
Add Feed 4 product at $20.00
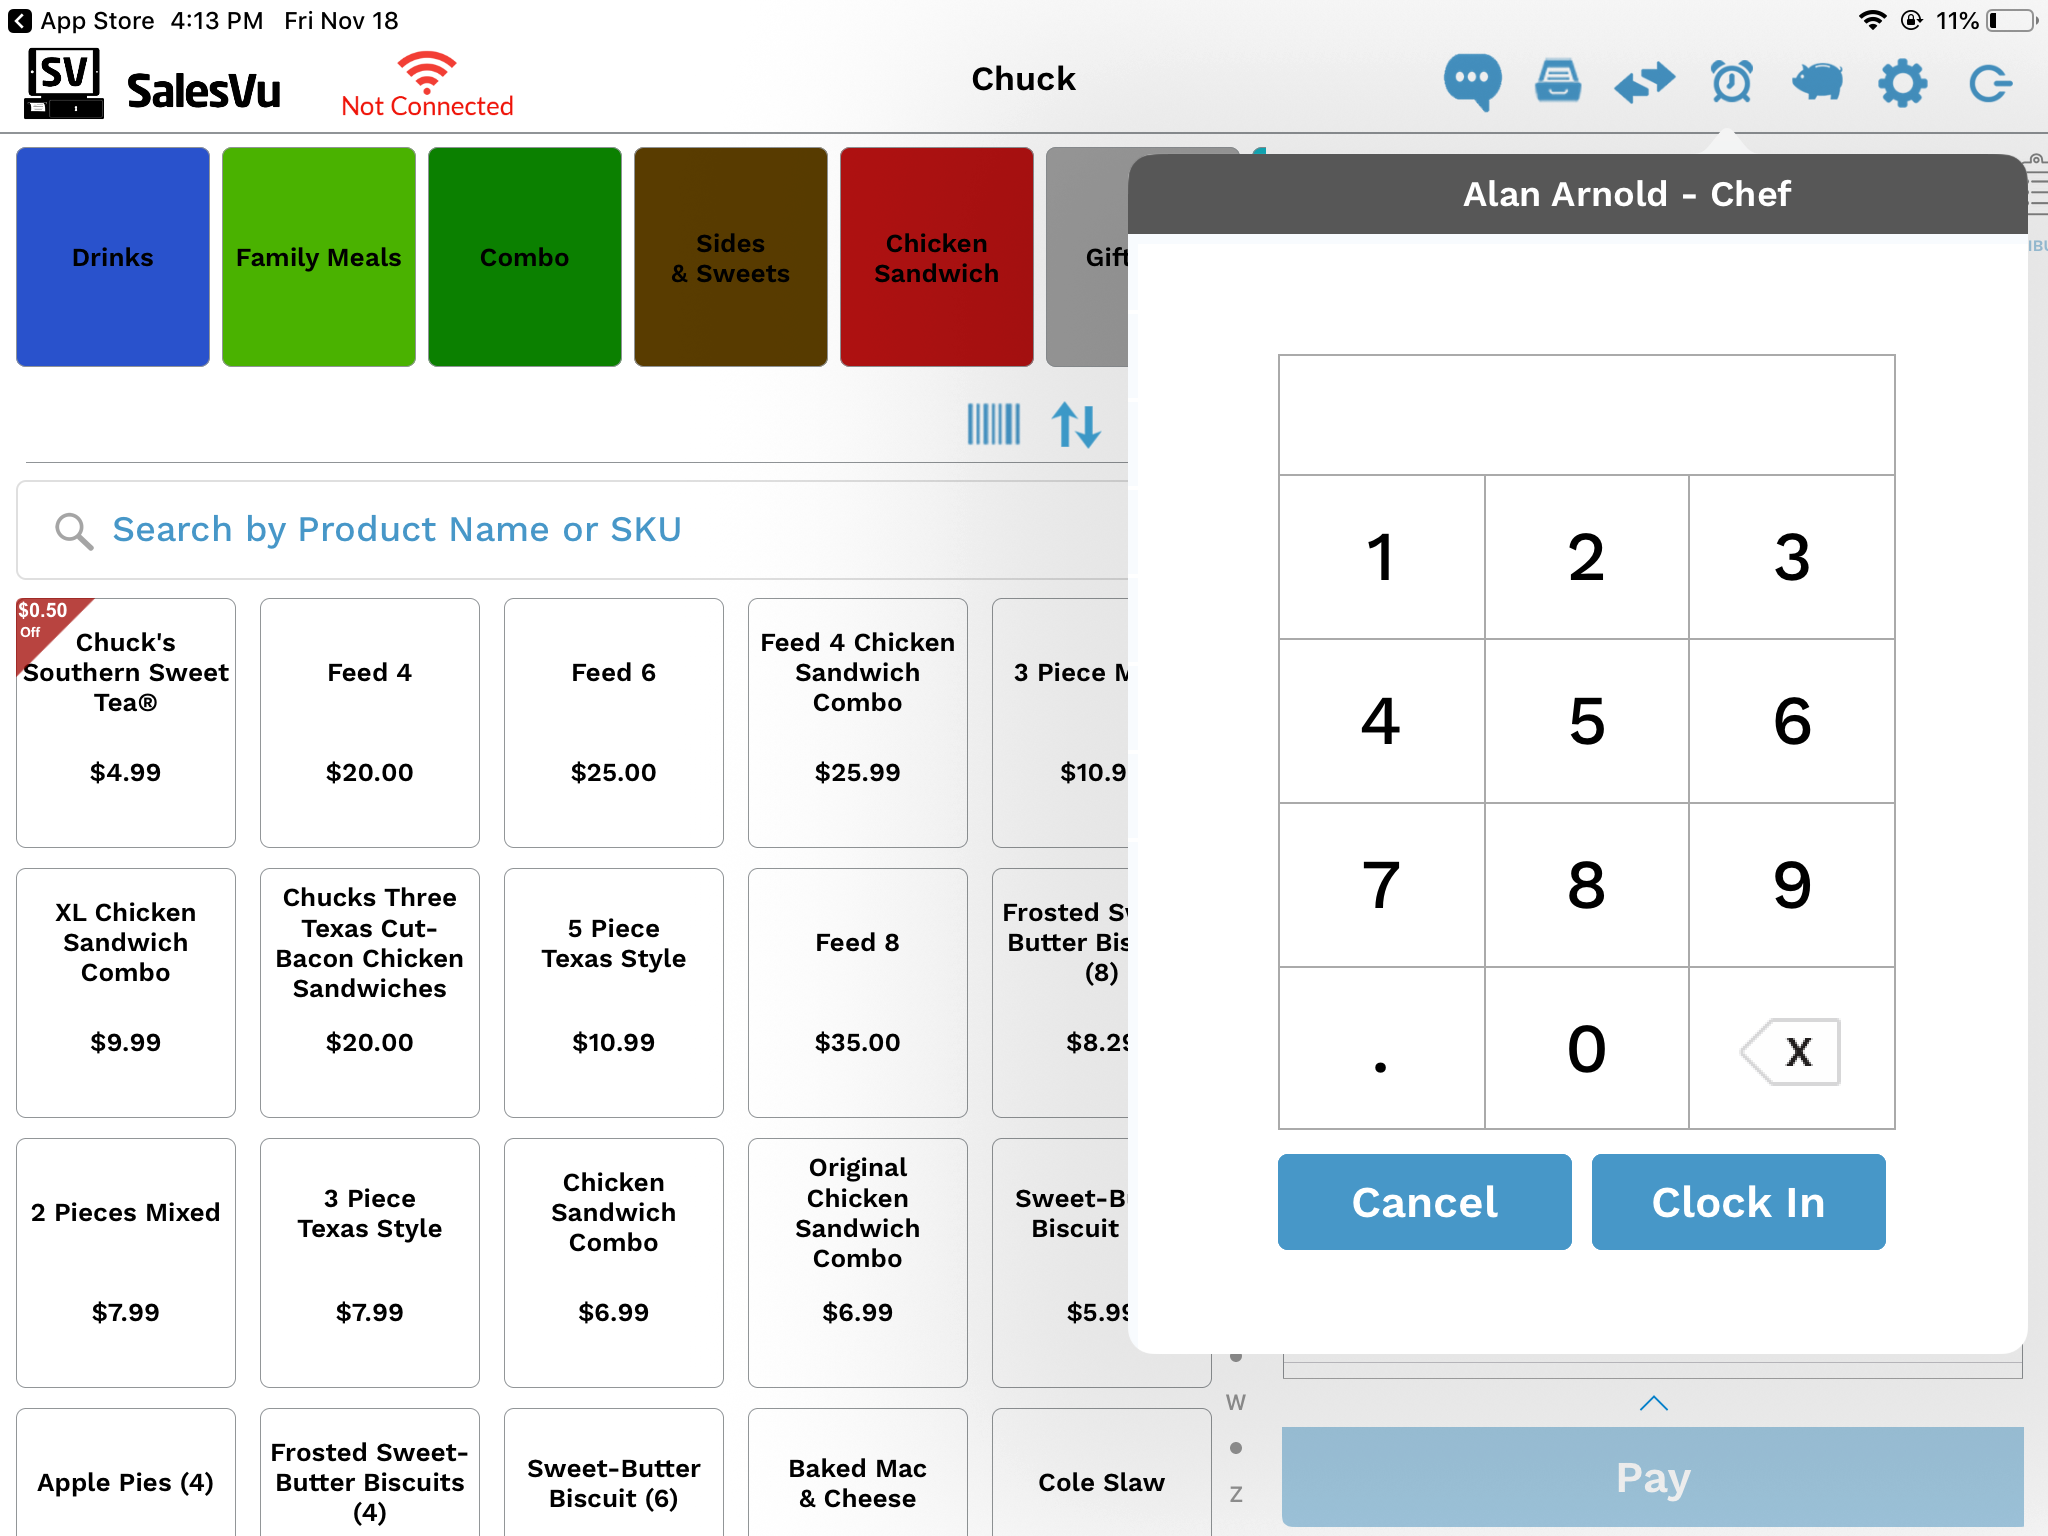coord(370,723)
